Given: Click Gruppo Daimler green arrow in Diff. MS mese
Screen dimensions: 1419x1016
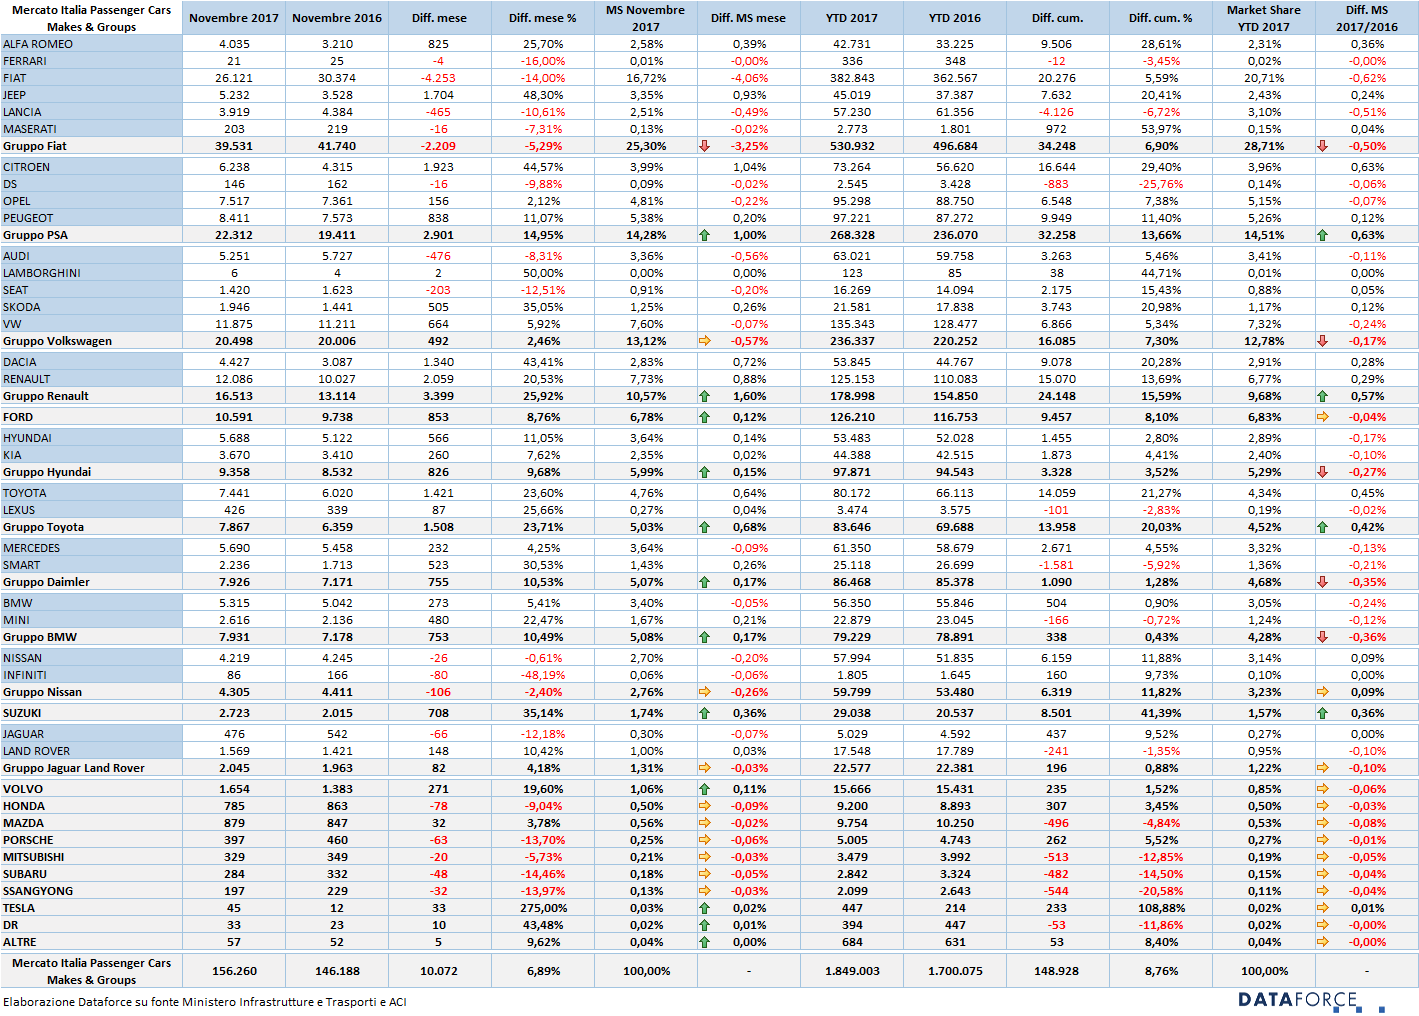Looking at the screenshot, I should click(705, 582).
